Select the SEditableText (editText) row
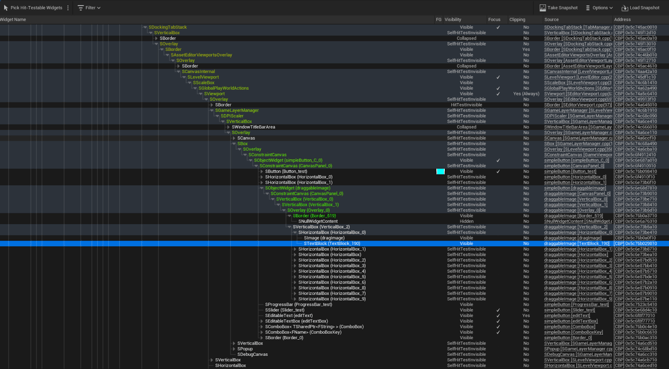669x369 pixels. 334,316
